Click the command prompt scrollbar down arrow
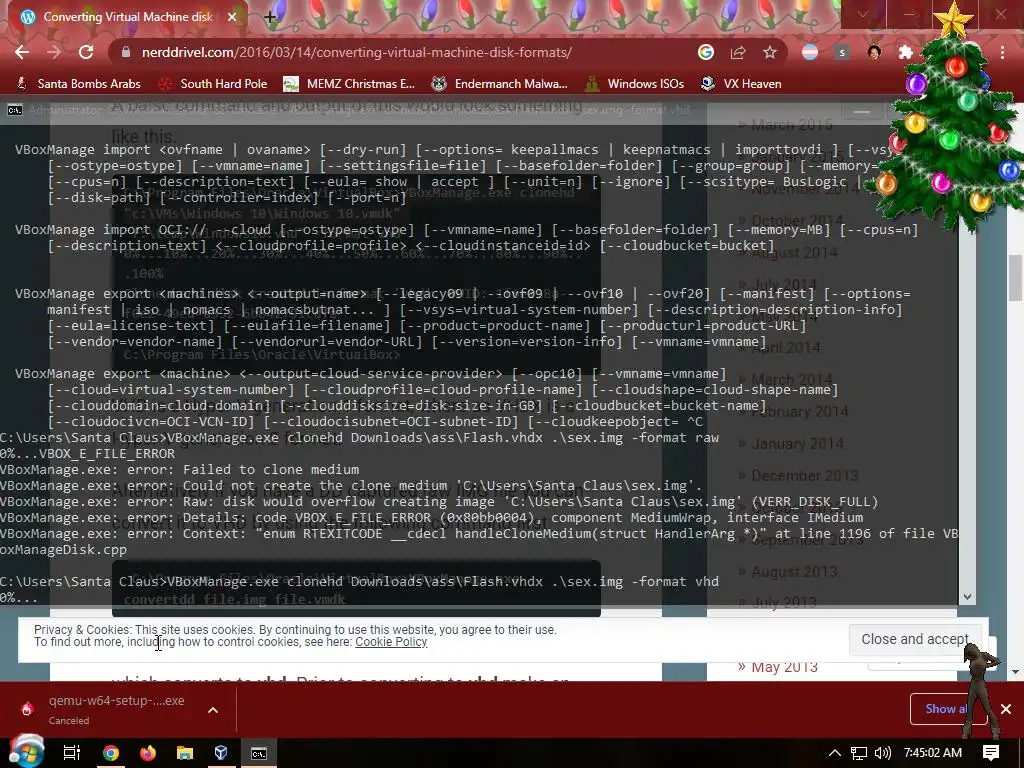The image size is (1024, 768). pos(967,596)
